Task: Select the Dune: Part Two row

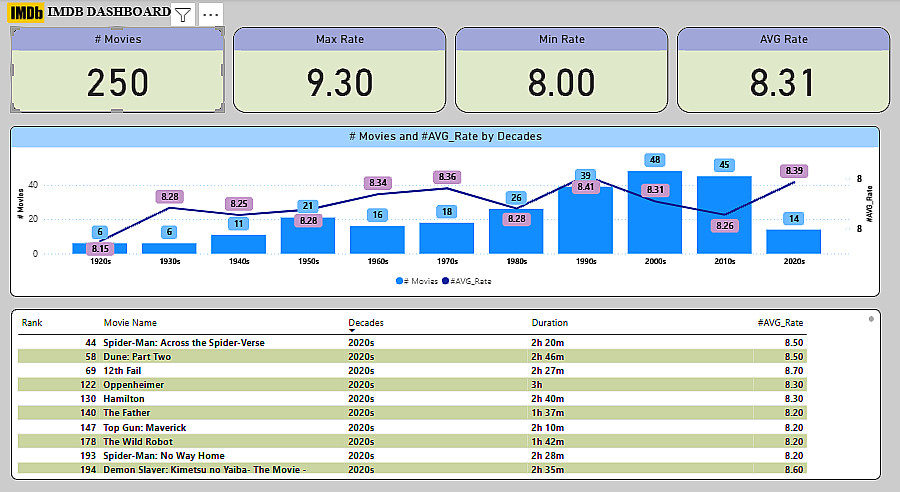Action: (x=412, y=357)
